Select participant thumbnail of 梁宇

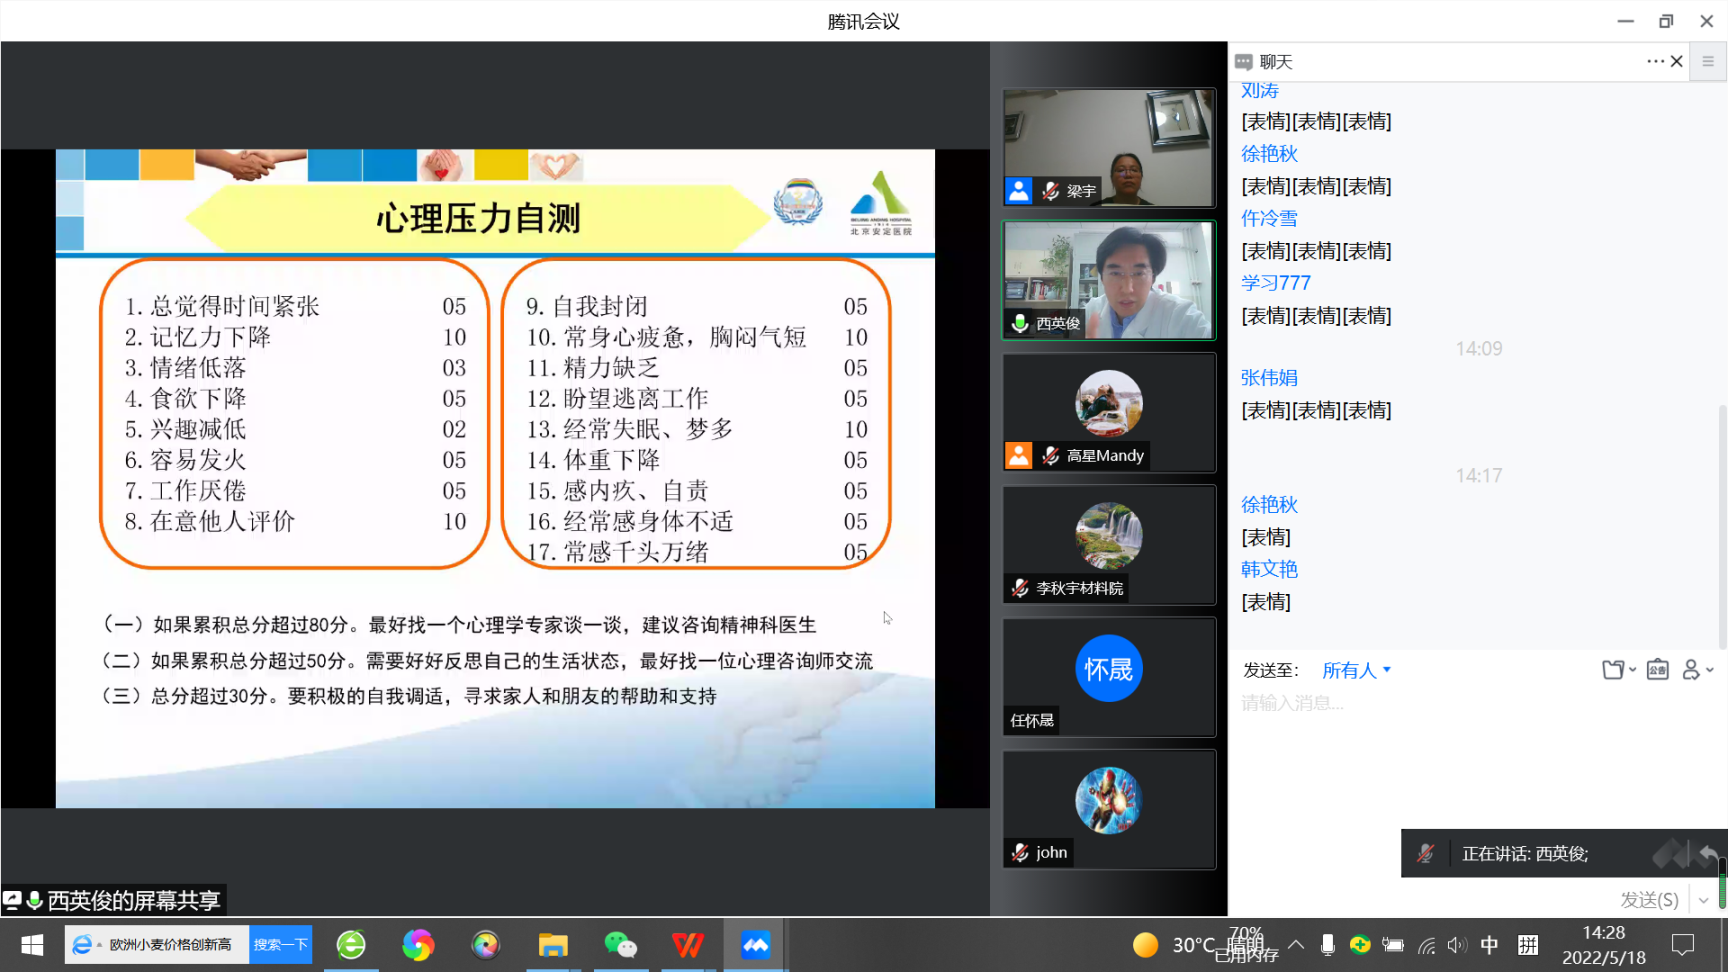tap(1109, 148)
